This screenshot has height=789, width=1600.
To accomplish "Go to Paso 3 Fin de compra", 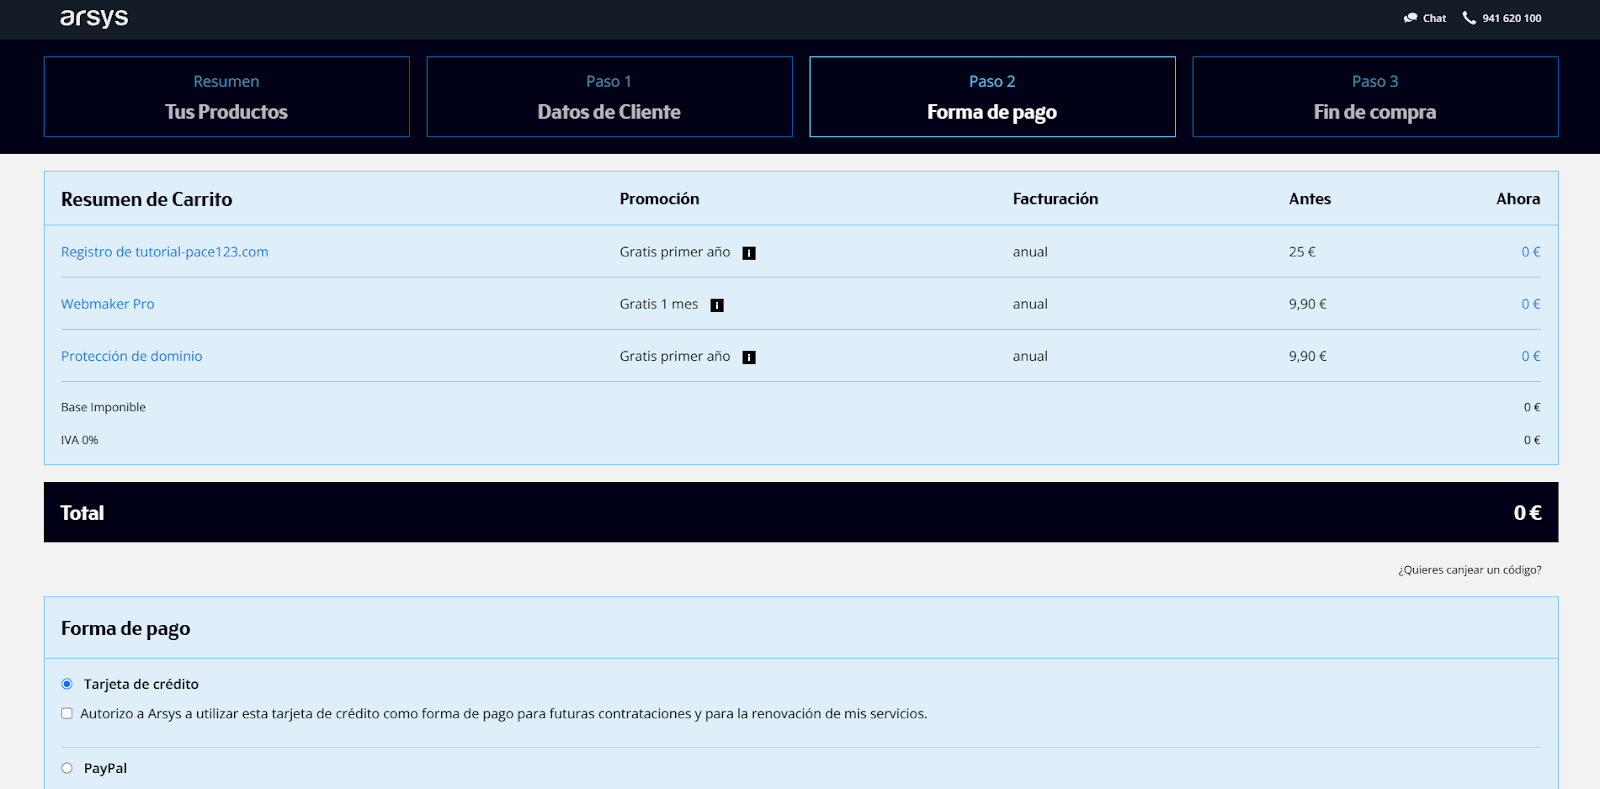I will coord(1375,97).
